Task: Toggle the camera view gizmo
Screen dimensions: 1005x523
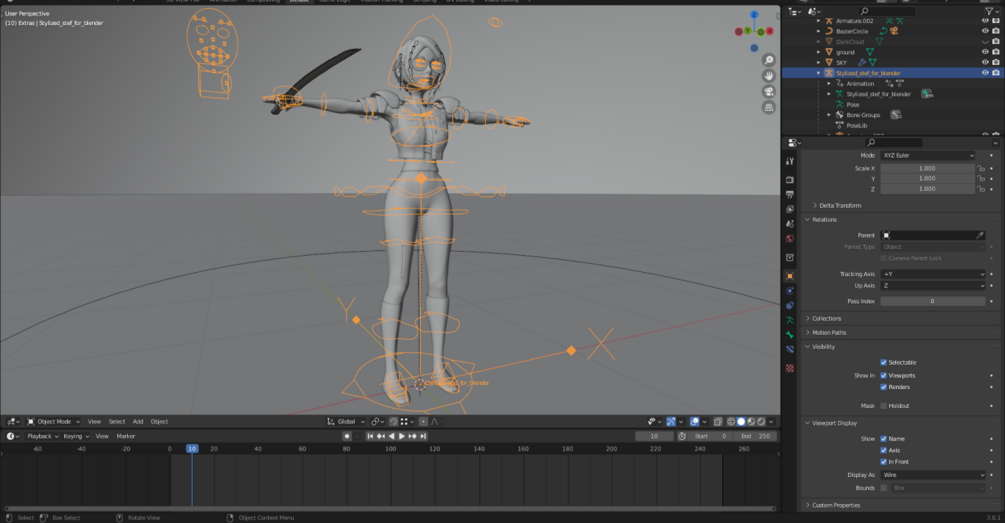Action: click(768, 92)
